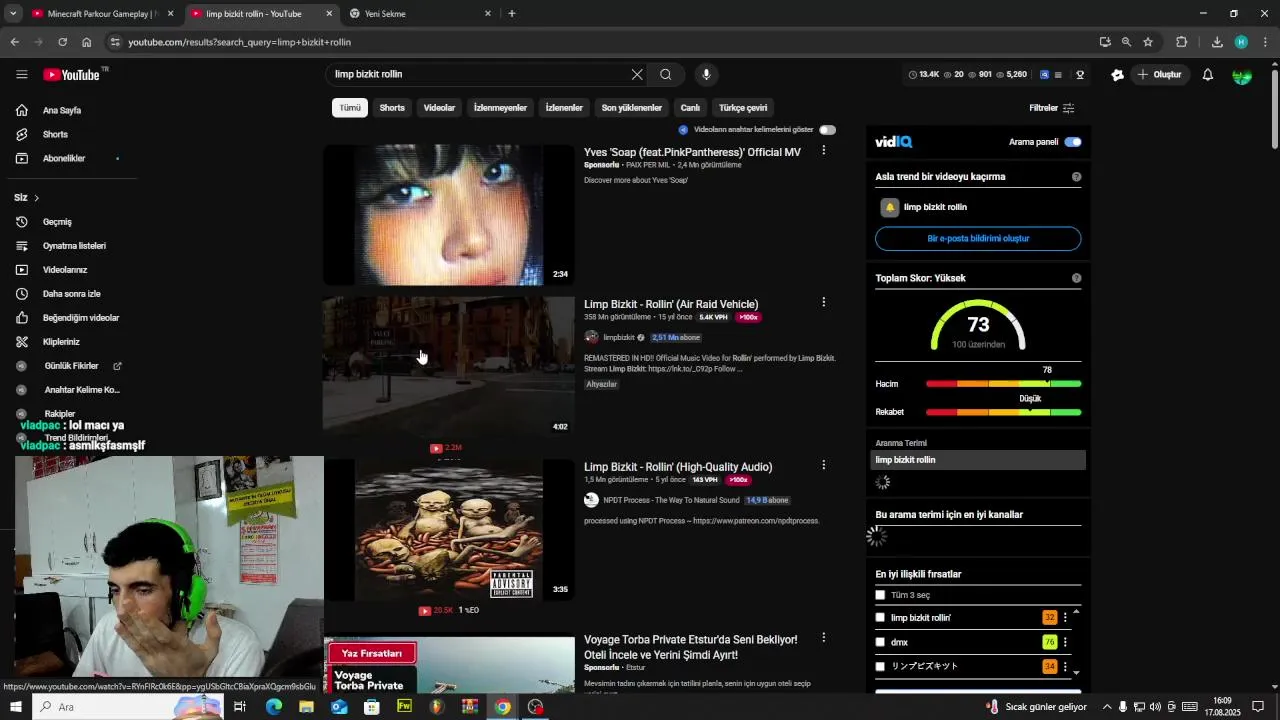This screenshot has height=720, width=1280.
Task: Open Chrome extensions puzzle icon
Action: 1181,42
